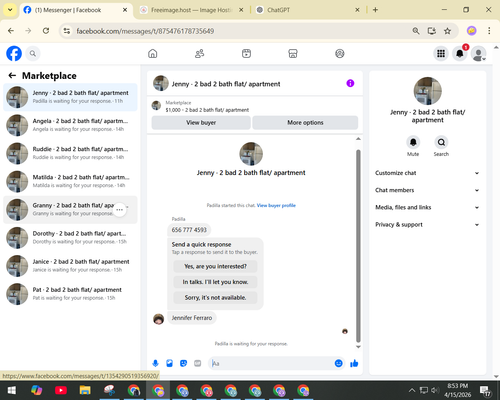Viewport: 500px width, 400px height.
Task: Click the address bar URL
Action: coord(145,31)
